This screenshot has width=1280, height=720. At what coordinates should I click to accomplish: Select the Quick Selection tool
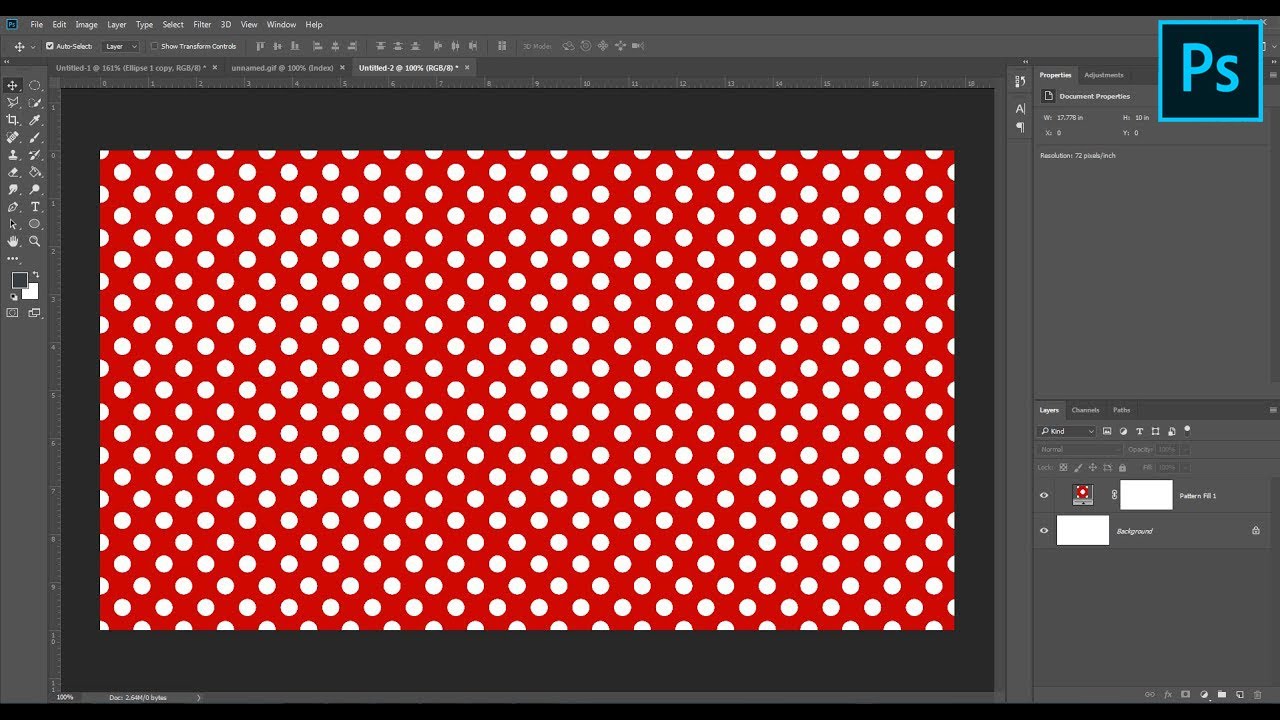[x=35, y=103]
